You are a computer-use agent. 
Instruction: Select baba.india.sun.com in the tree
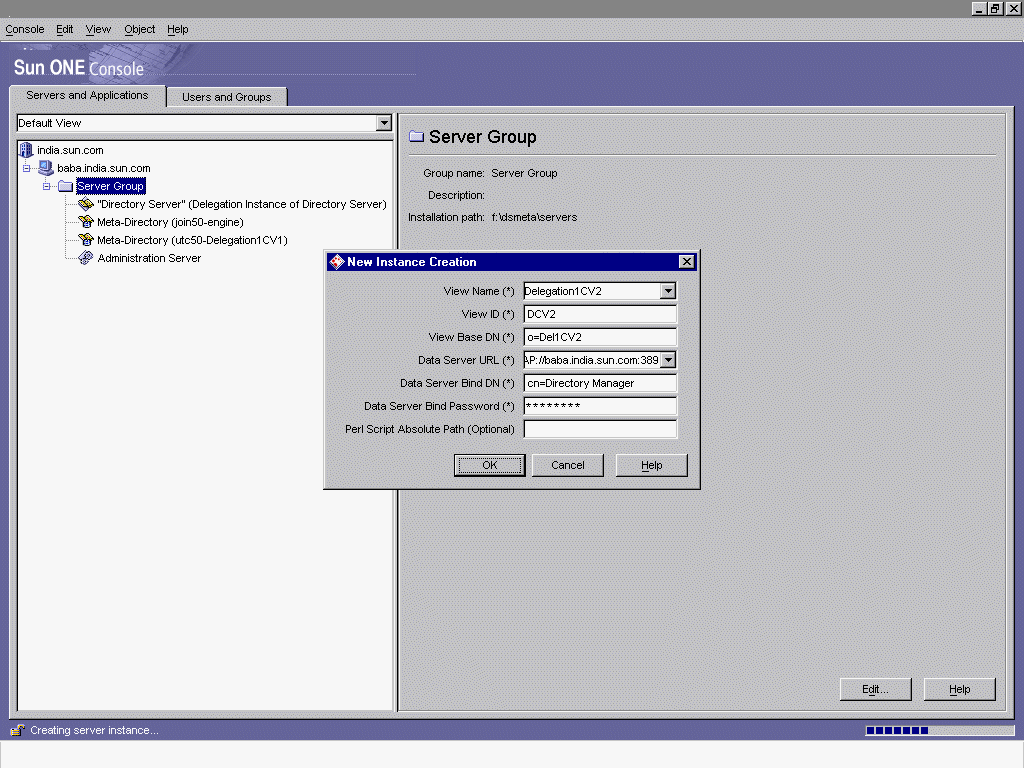(x=104, y=168)
